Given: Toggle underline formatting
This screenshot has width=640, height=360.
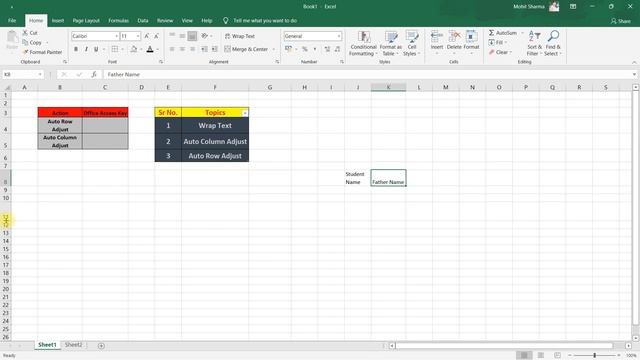Looking at the screenshot, I should pyautogui.click(x=96, y=49).
